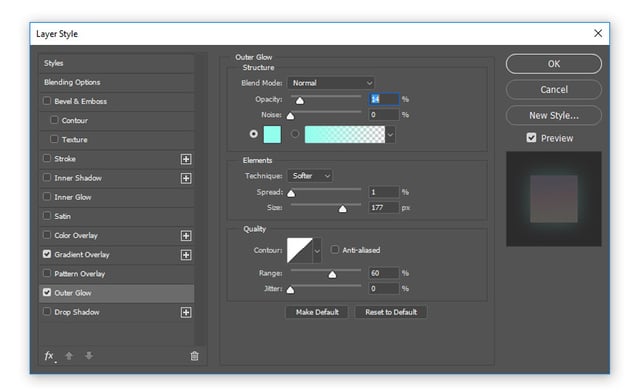The image size is (630, 392).
Task: Click the move effect up arrow icon
Action: coord(69,356)
